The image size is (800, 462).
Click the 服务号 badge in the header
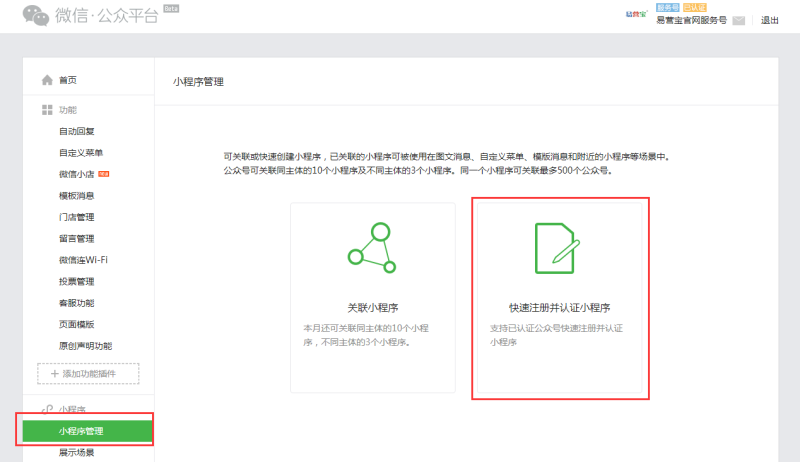click(x=667, y=8)
